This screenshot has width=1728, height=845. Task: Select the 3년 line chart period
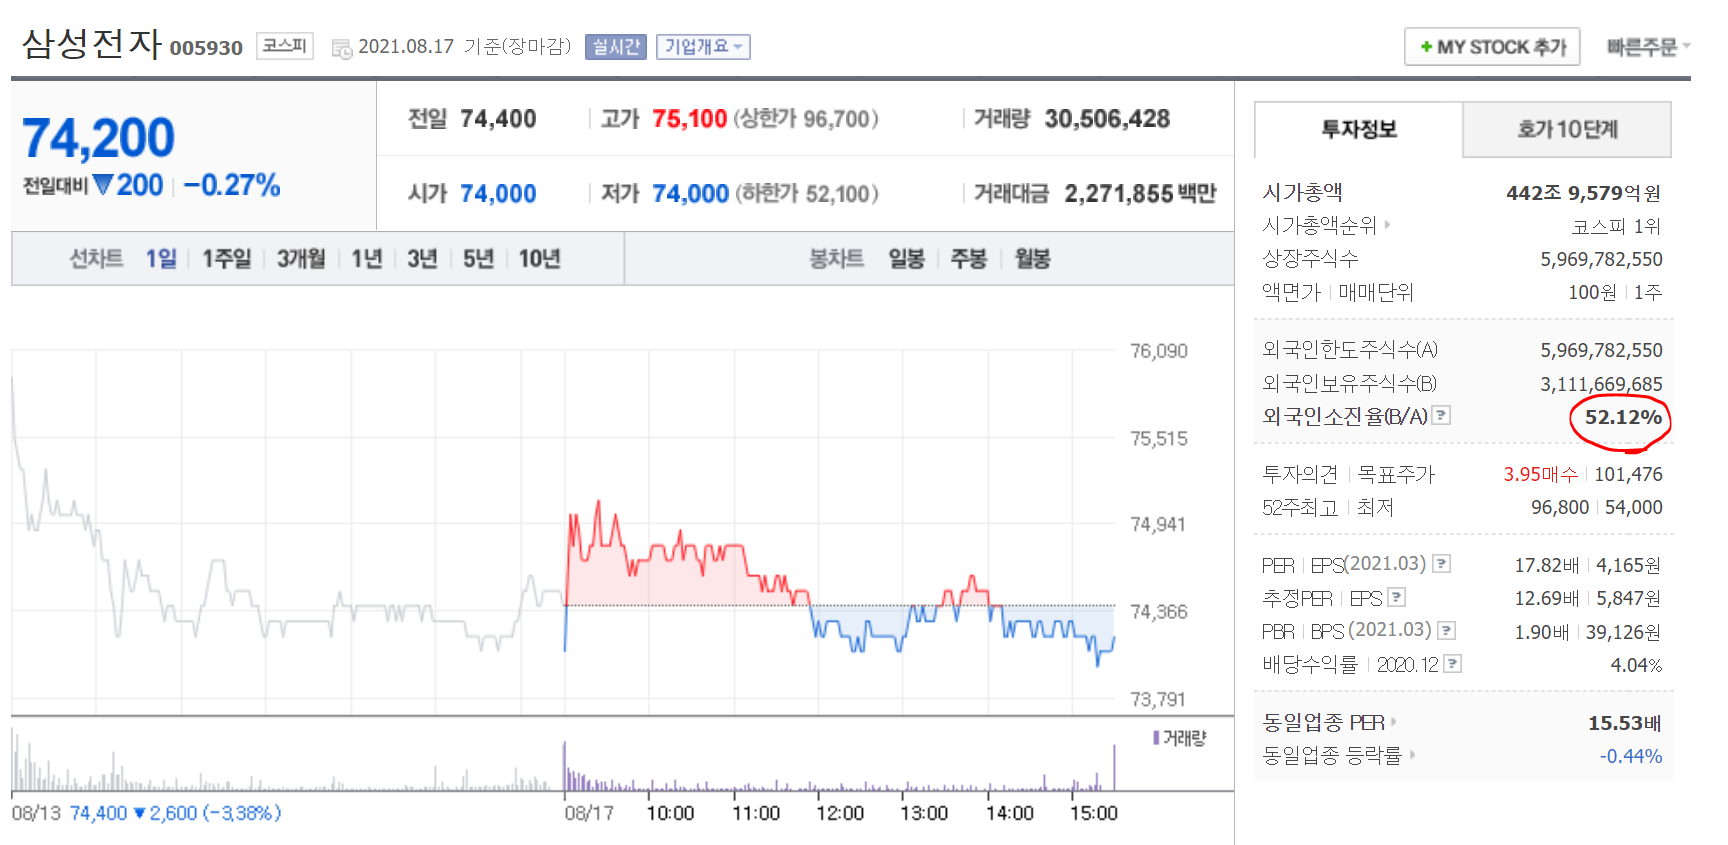(x=422, y=259)
